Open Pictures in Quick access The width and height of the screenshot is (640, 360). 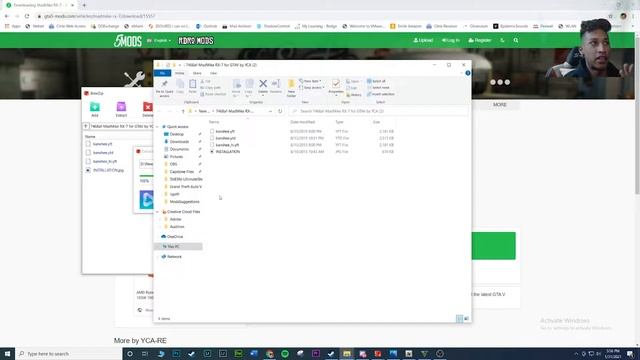[x=176, y=157]
